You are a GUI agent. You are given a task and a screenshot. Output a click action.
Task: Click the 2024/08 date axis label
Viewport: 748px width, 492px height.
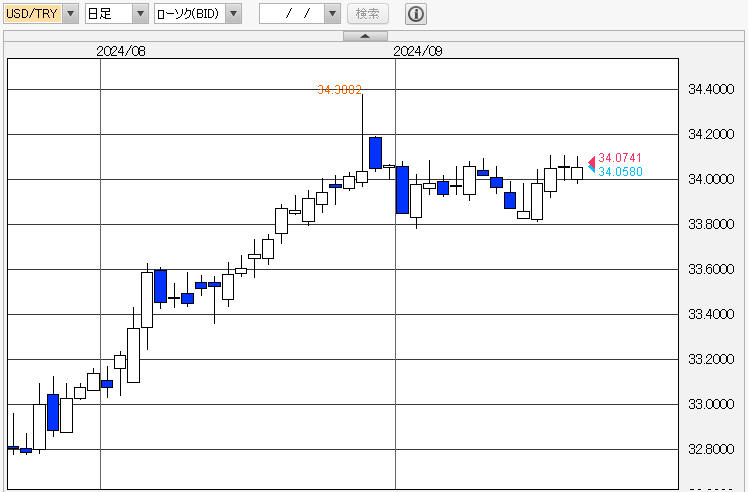pos(121,51)
